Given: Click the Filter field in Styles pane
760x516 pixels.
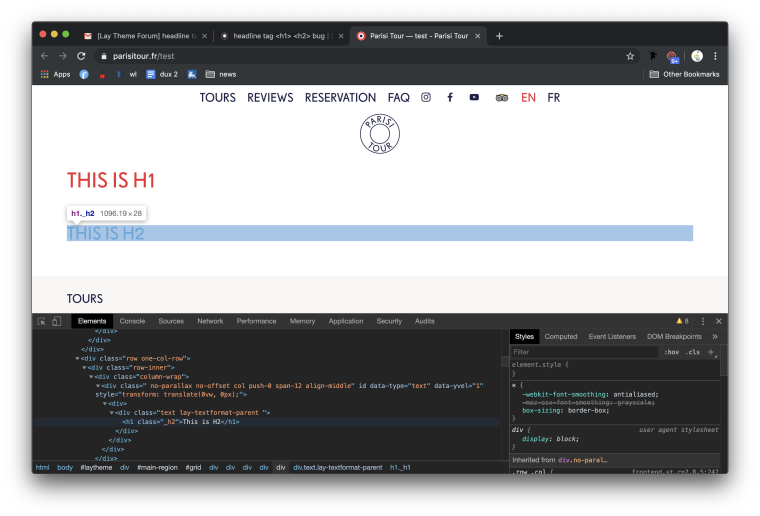Looking at the screenshot, I should [x=580, y=352].
